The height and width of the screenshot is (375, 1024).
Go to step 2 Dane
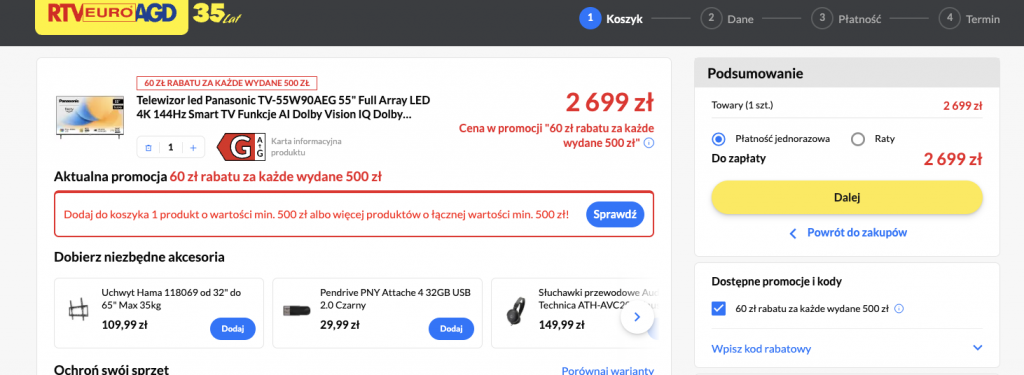coord(727,18)
